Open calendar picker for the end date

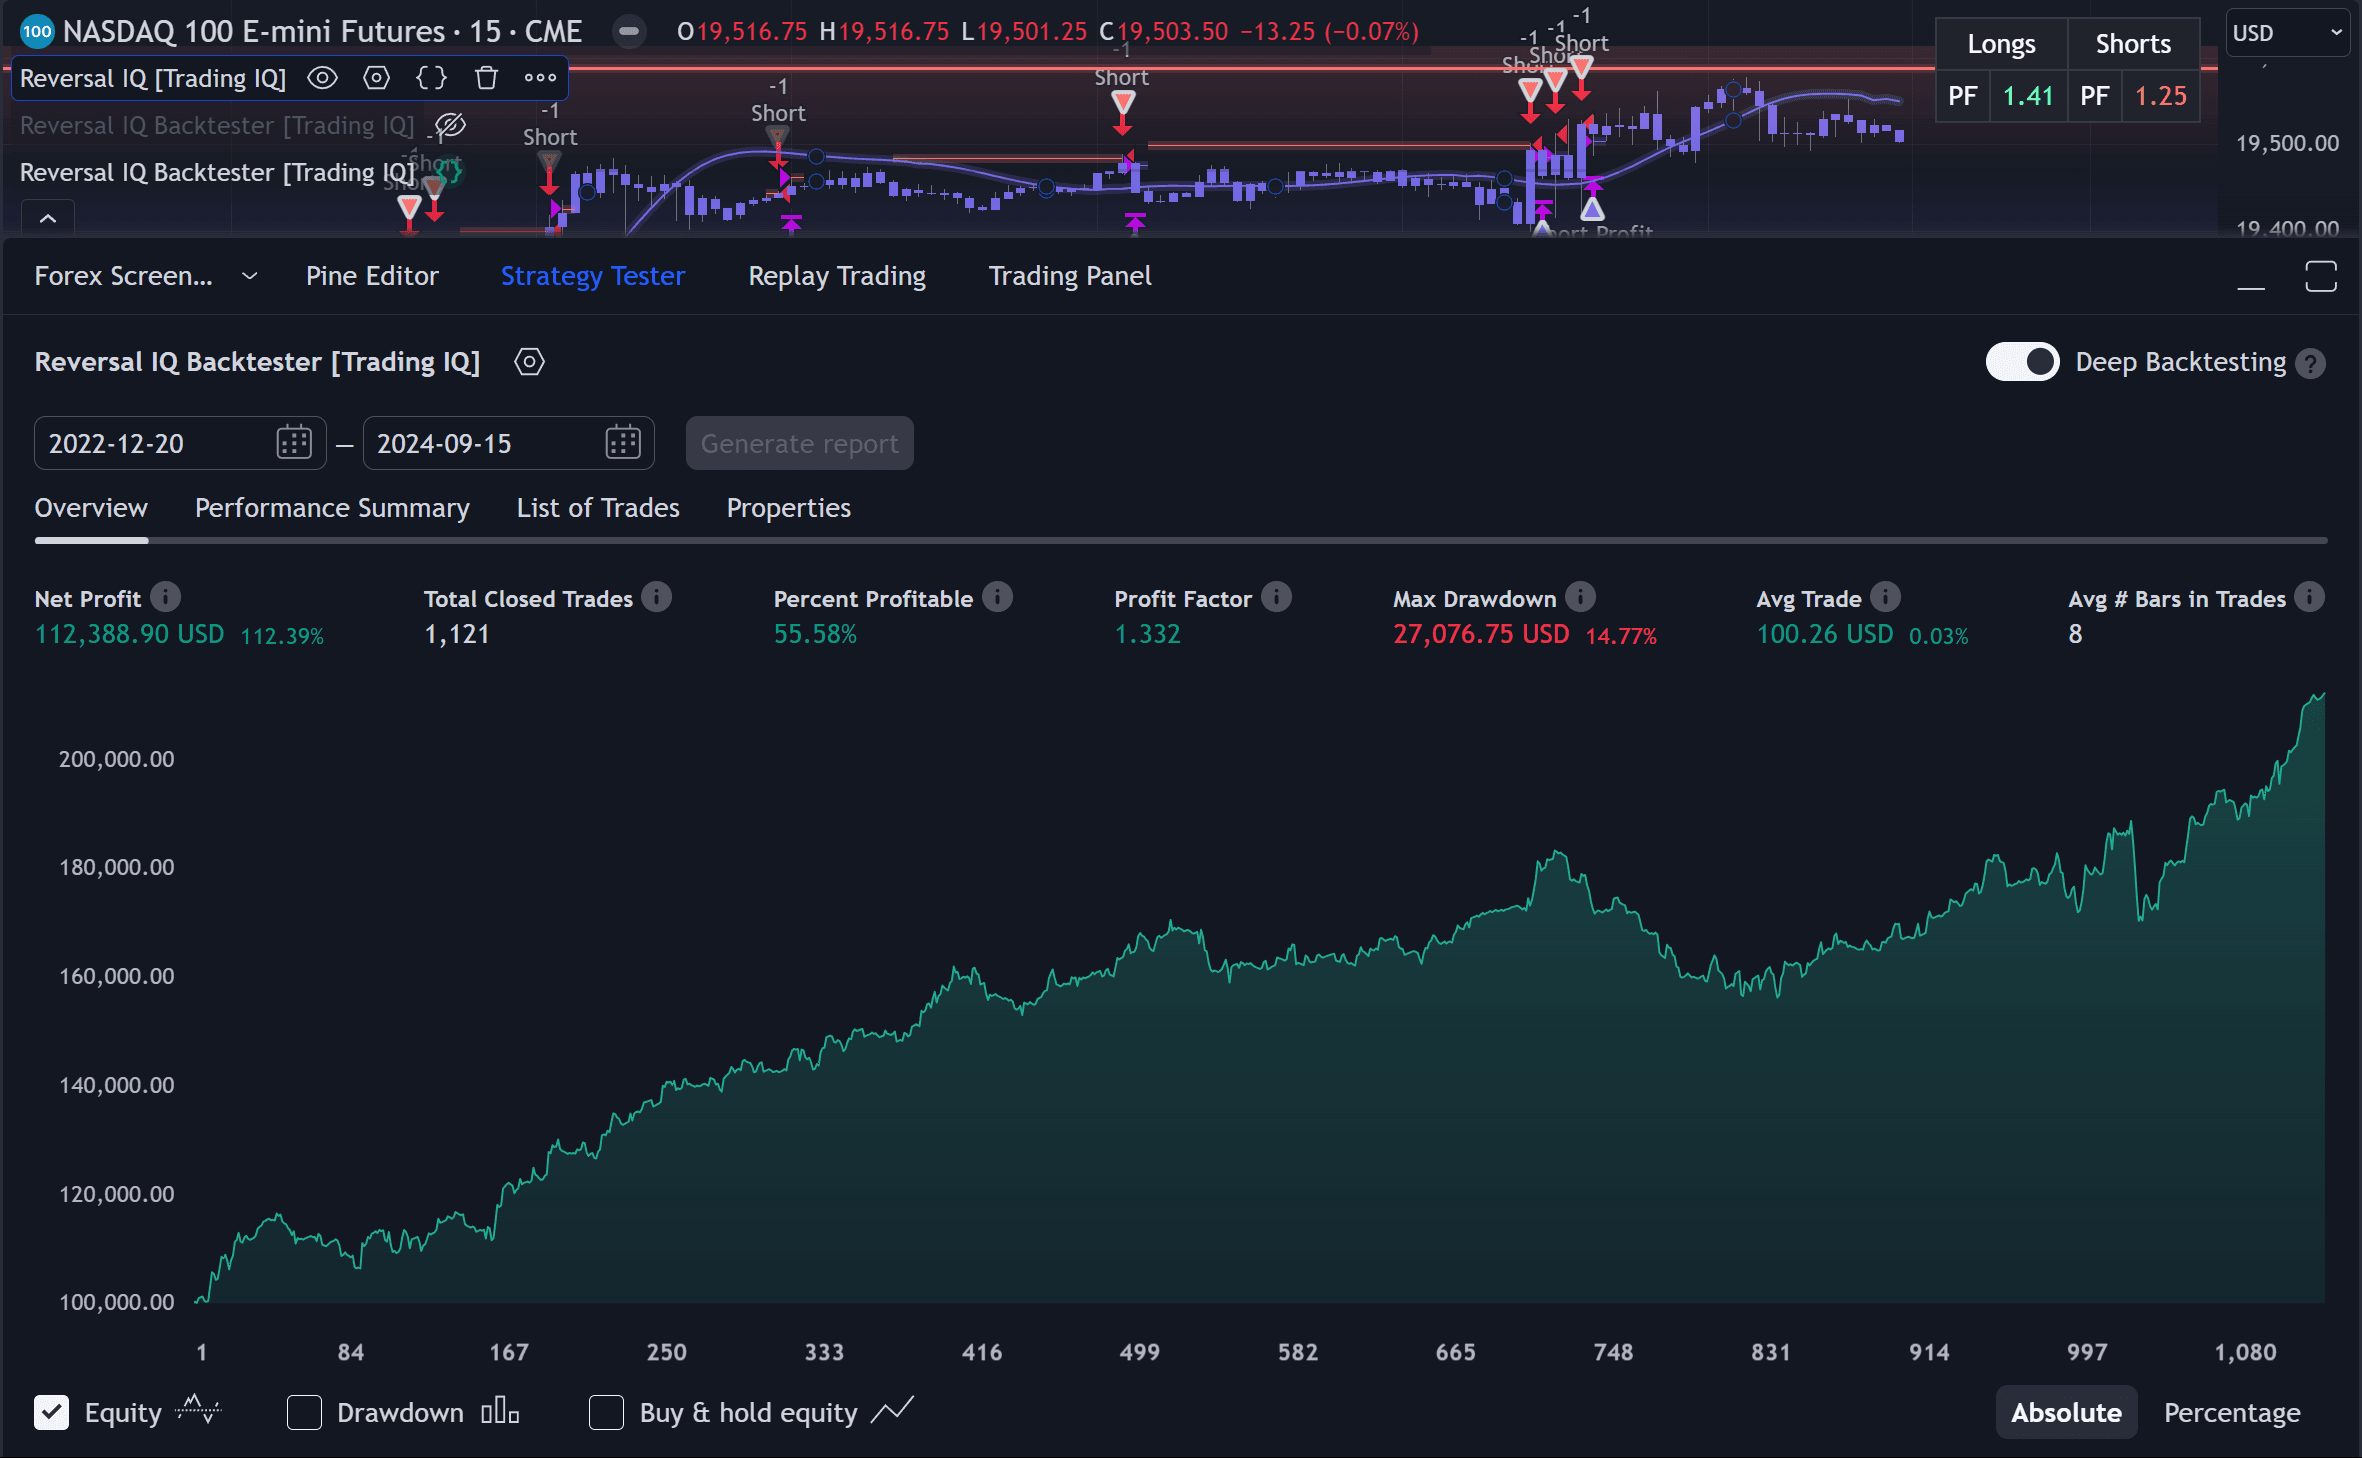tap(623, 443)
